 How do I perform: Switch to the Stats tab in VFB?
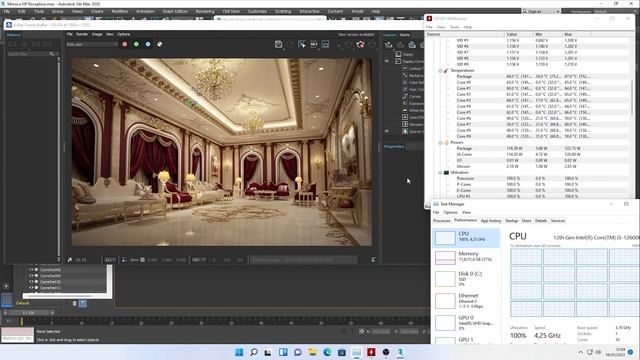[404, 35]
